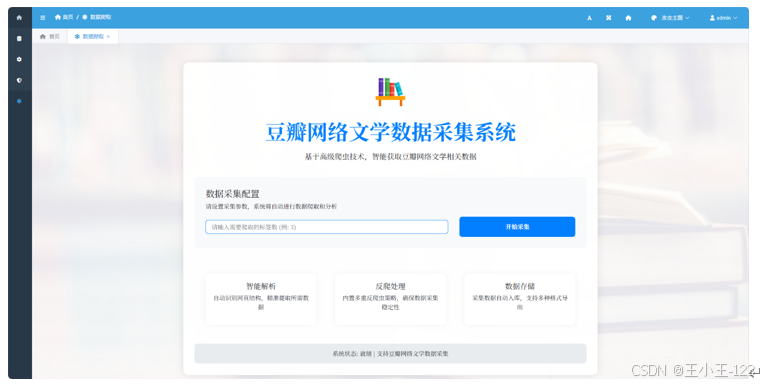Select the 数据存储 feature card
767x384 pixels.
pos(519,299)
